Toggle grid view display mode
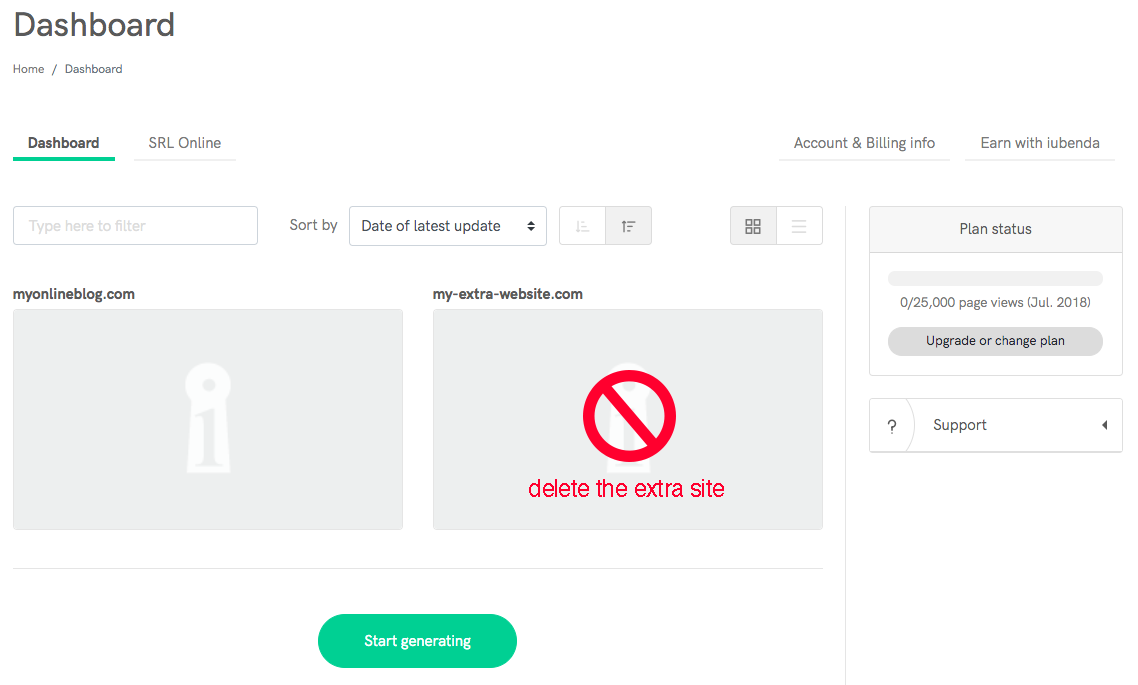The image size is (1138, 685). pos(753,225)
